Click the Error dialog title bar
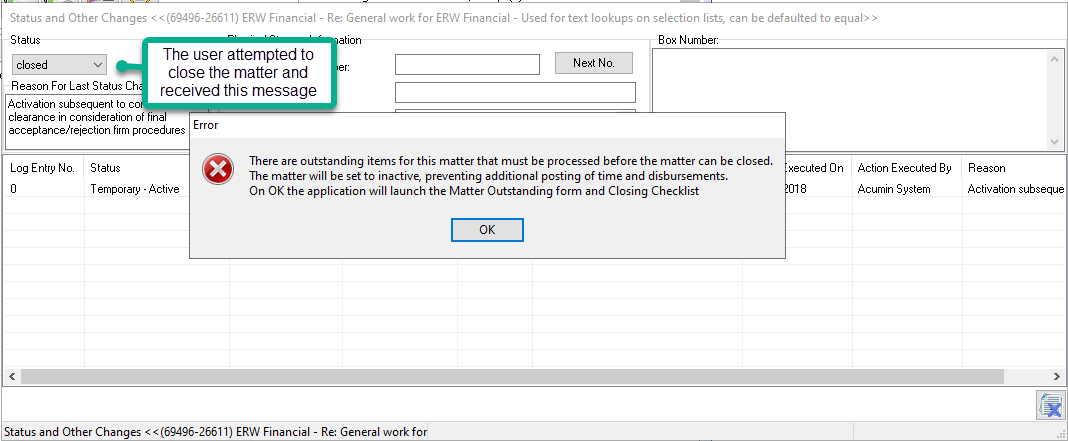Viewport: 1068px width, 441px height. pyautogui.click(x=487, y=125)
